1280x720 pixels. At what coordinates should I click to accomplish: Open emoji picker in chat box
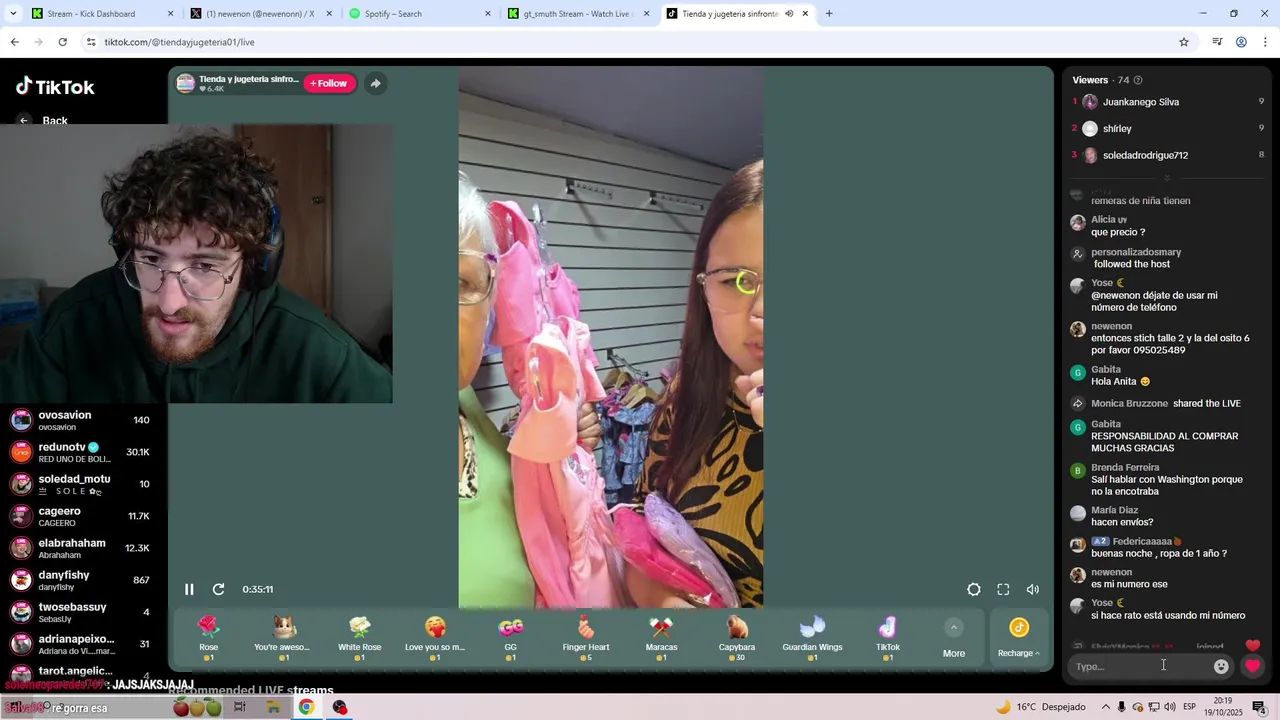(1221, 666)
